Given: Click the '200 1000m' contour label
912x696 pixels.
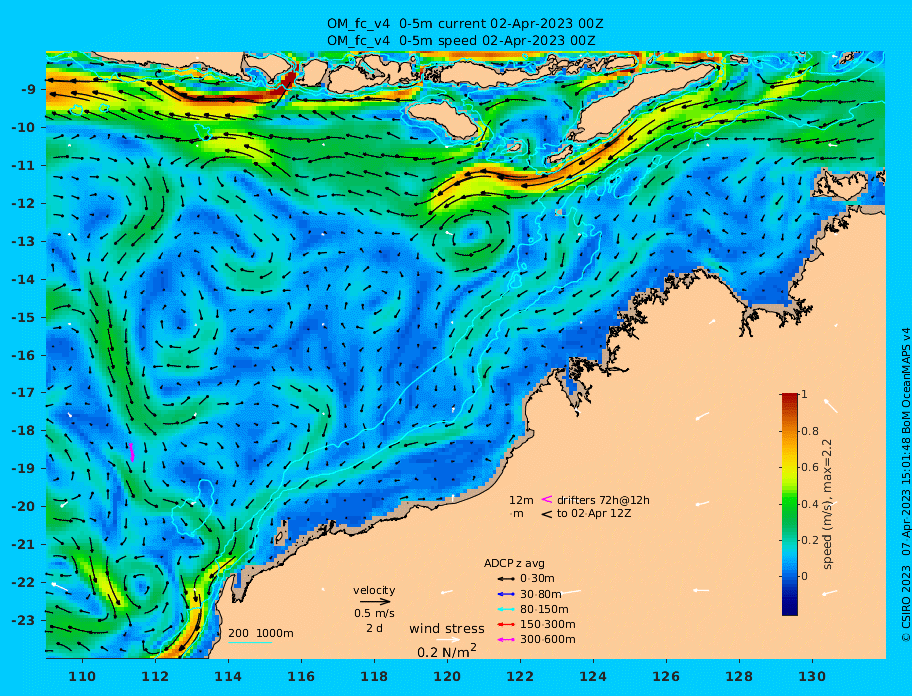Looking at the screenshot, I should pos(261,633).
